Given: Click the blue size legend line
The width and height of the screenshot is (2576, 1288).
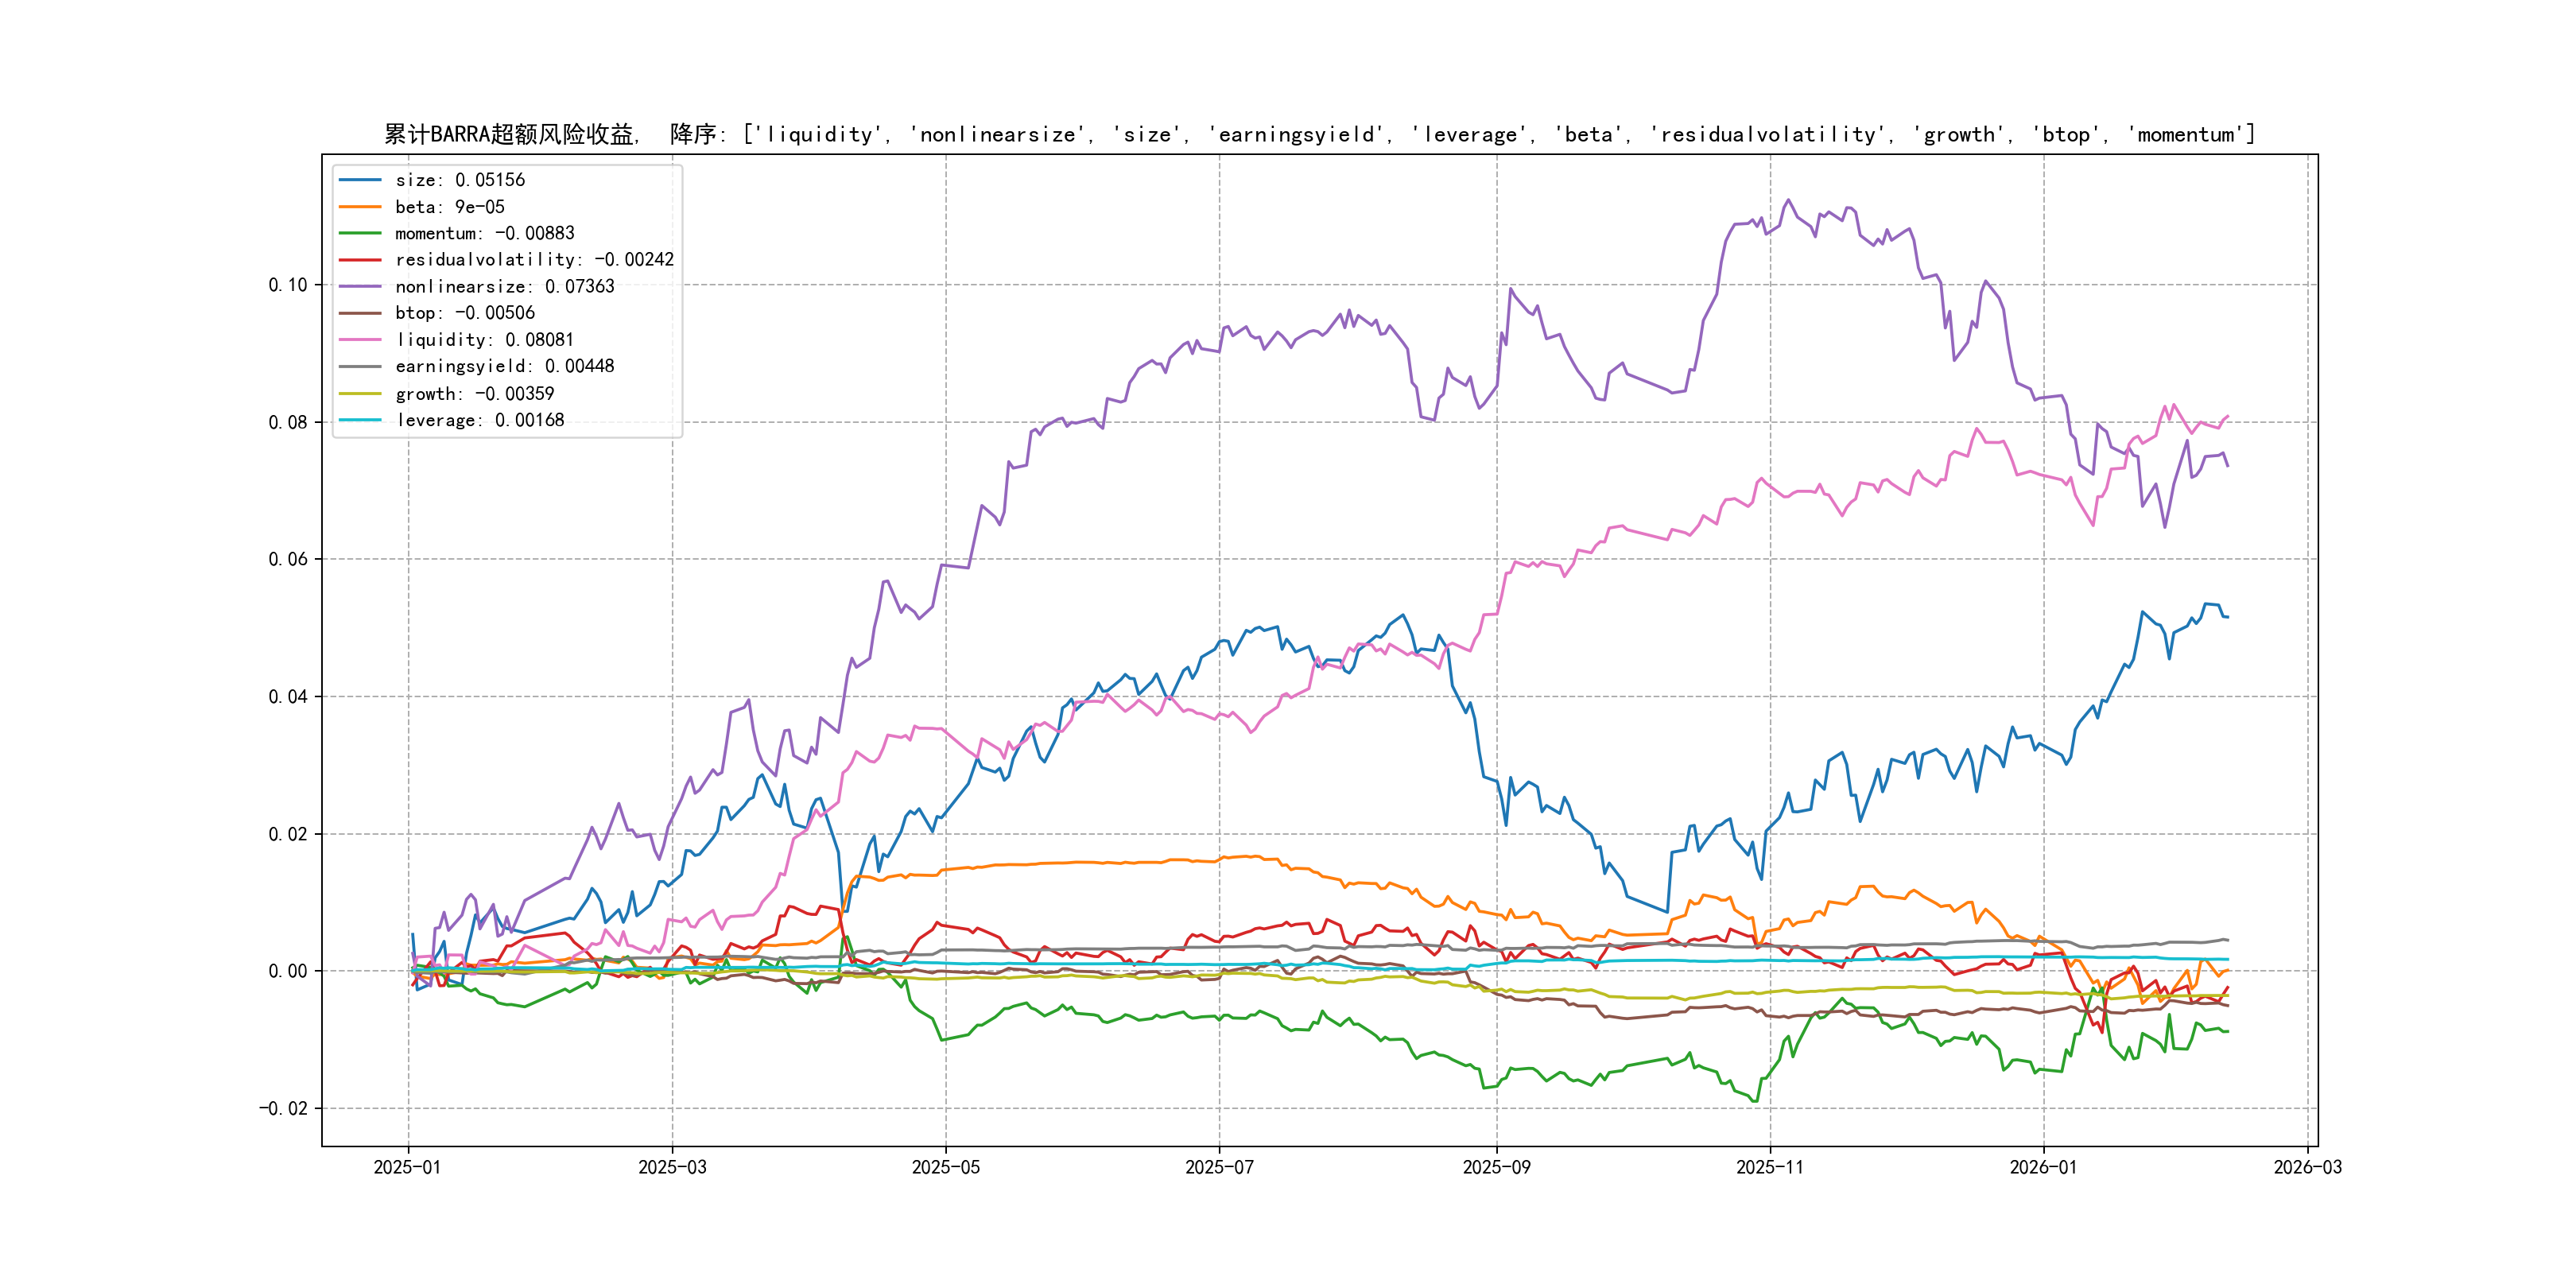Looking at the screenshot, I should tap(360, 180).
